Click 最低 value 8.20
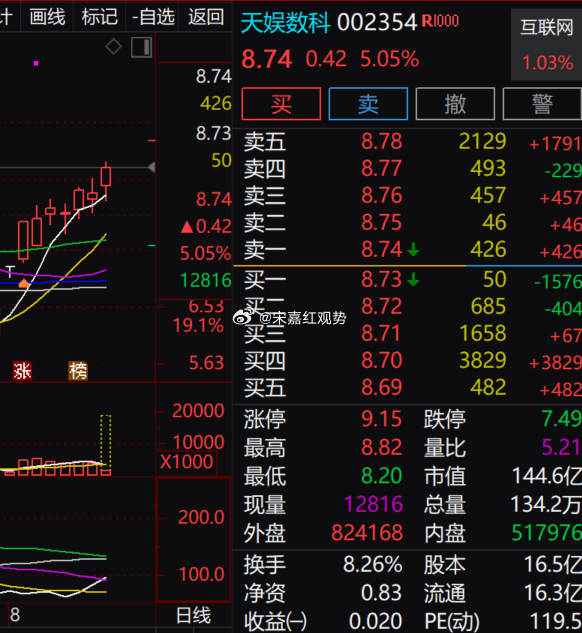This screenshot has height=633, width=582. point(381,476)
